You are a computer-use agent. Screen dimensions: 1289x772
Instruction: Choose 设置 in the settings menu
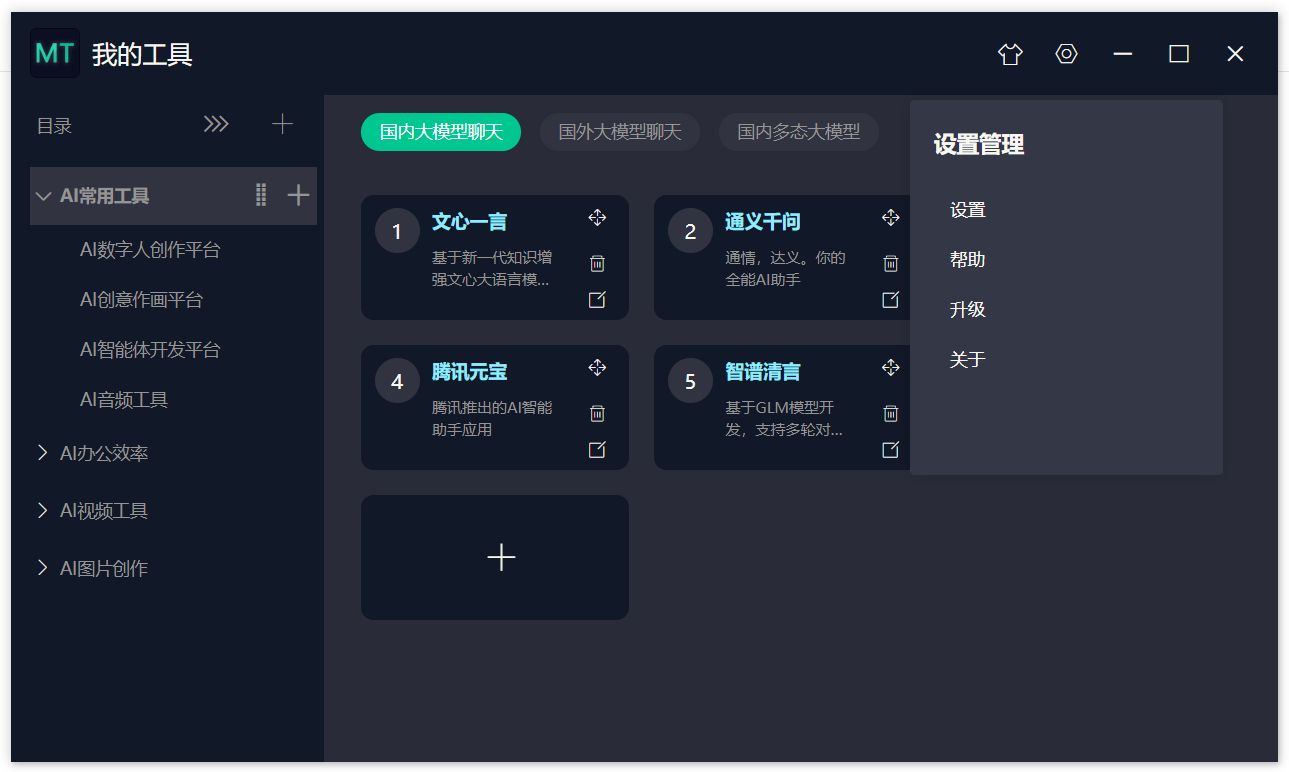[968, 210]
